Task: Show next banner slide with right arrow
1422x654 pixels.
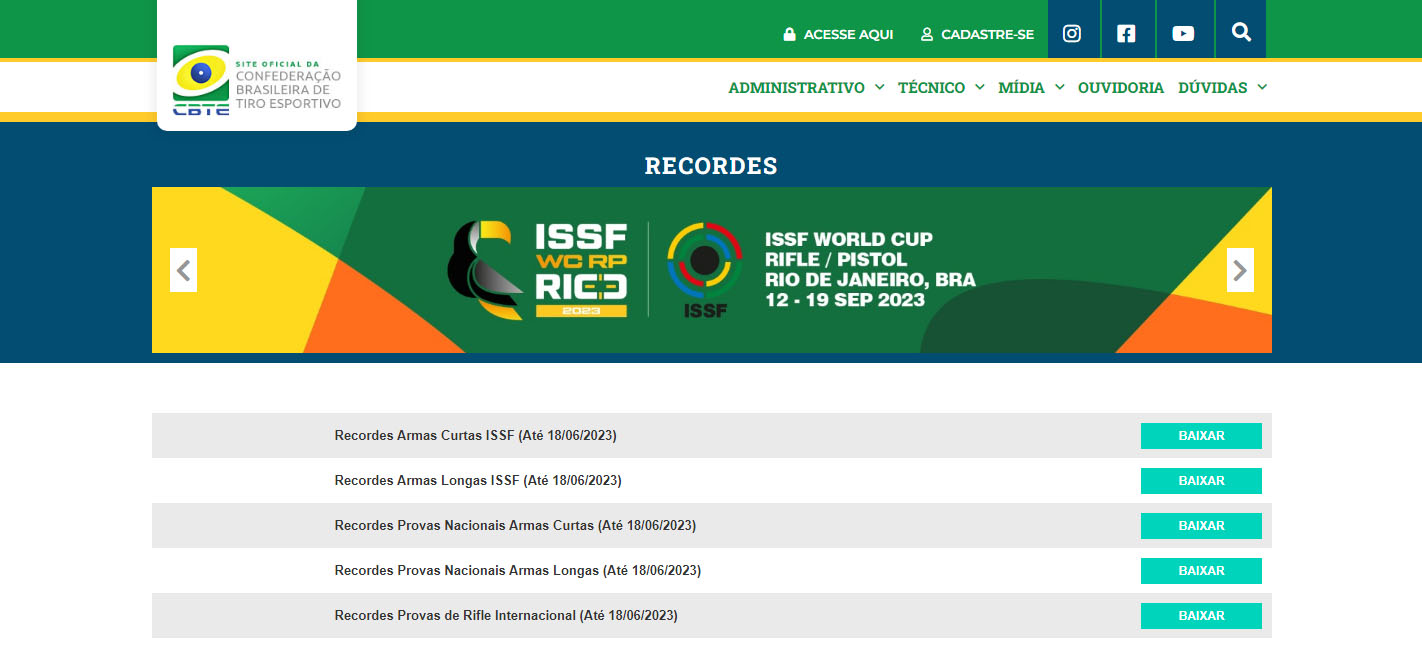Action: (x=1240, y=270)
